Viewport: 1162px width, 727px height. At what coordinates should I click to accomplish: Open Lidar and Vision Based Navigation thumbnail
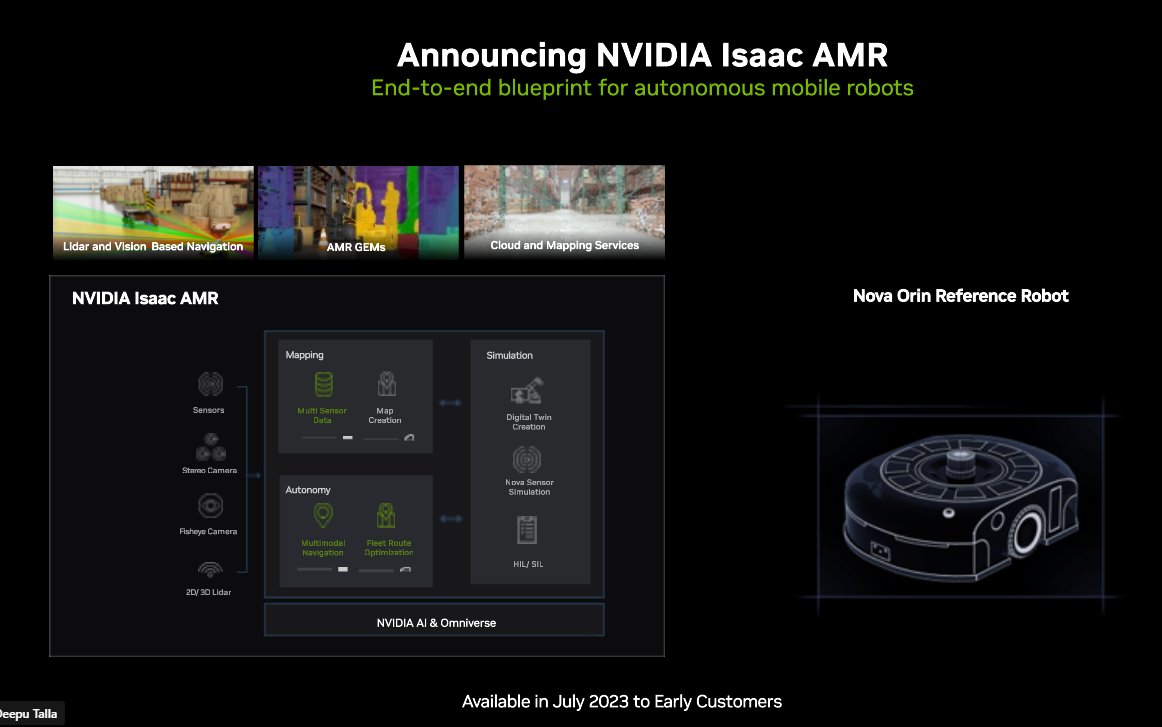pos(153,212)
